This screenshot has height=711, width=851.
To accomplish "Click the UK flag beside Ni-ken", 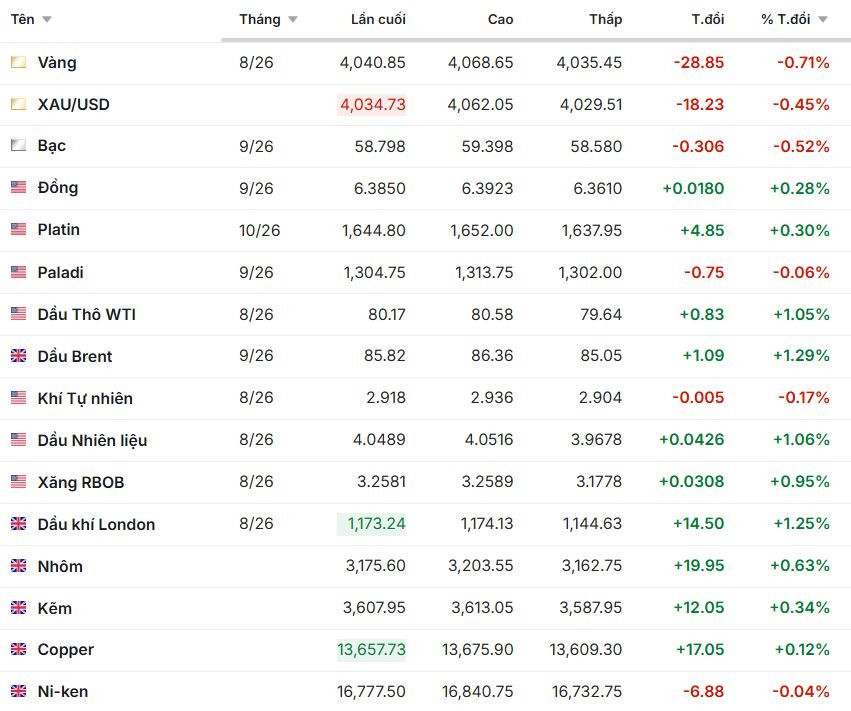I will coord(18,691).
